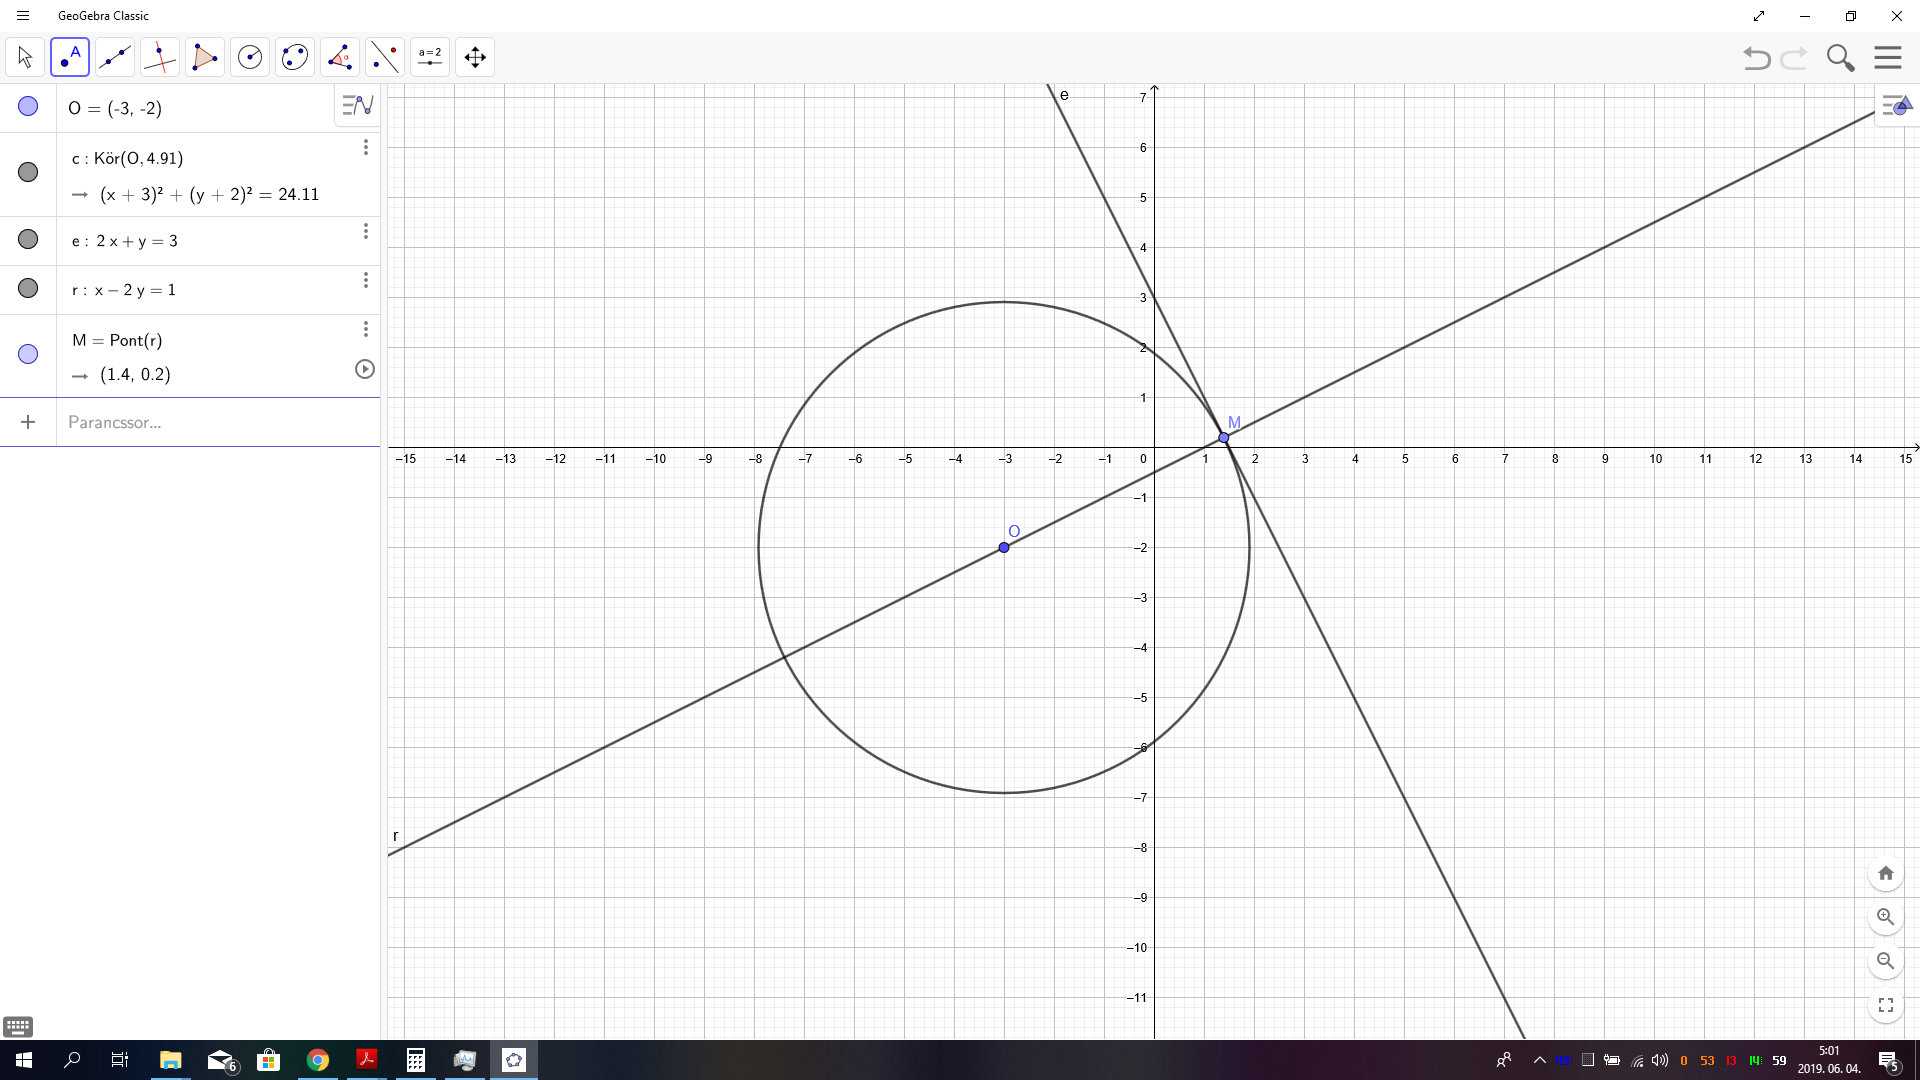Select the Ellipse conic tool

(295, 57)
